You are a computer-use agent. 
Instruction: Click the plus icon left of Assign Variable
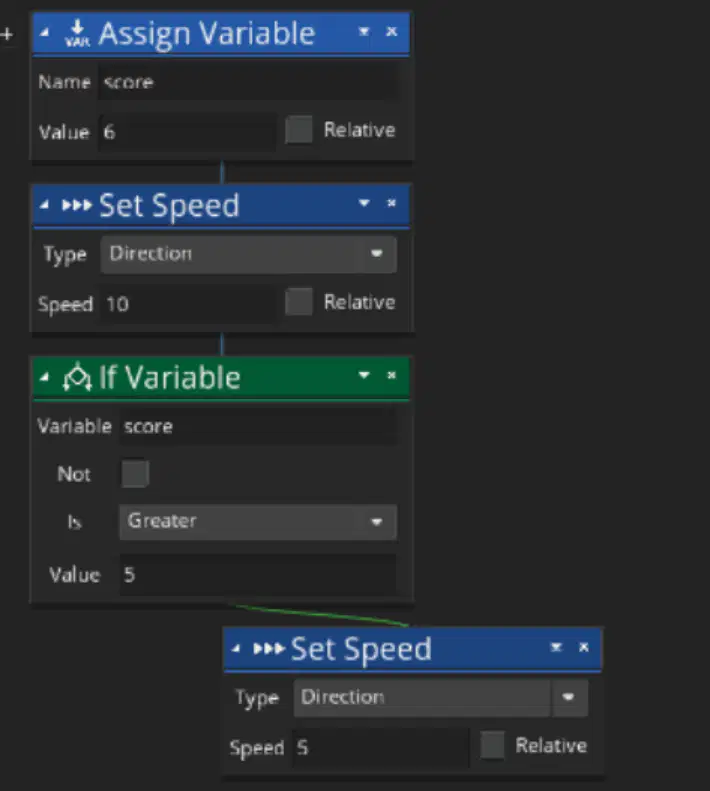pyautogui.click(x=7, y=34)
